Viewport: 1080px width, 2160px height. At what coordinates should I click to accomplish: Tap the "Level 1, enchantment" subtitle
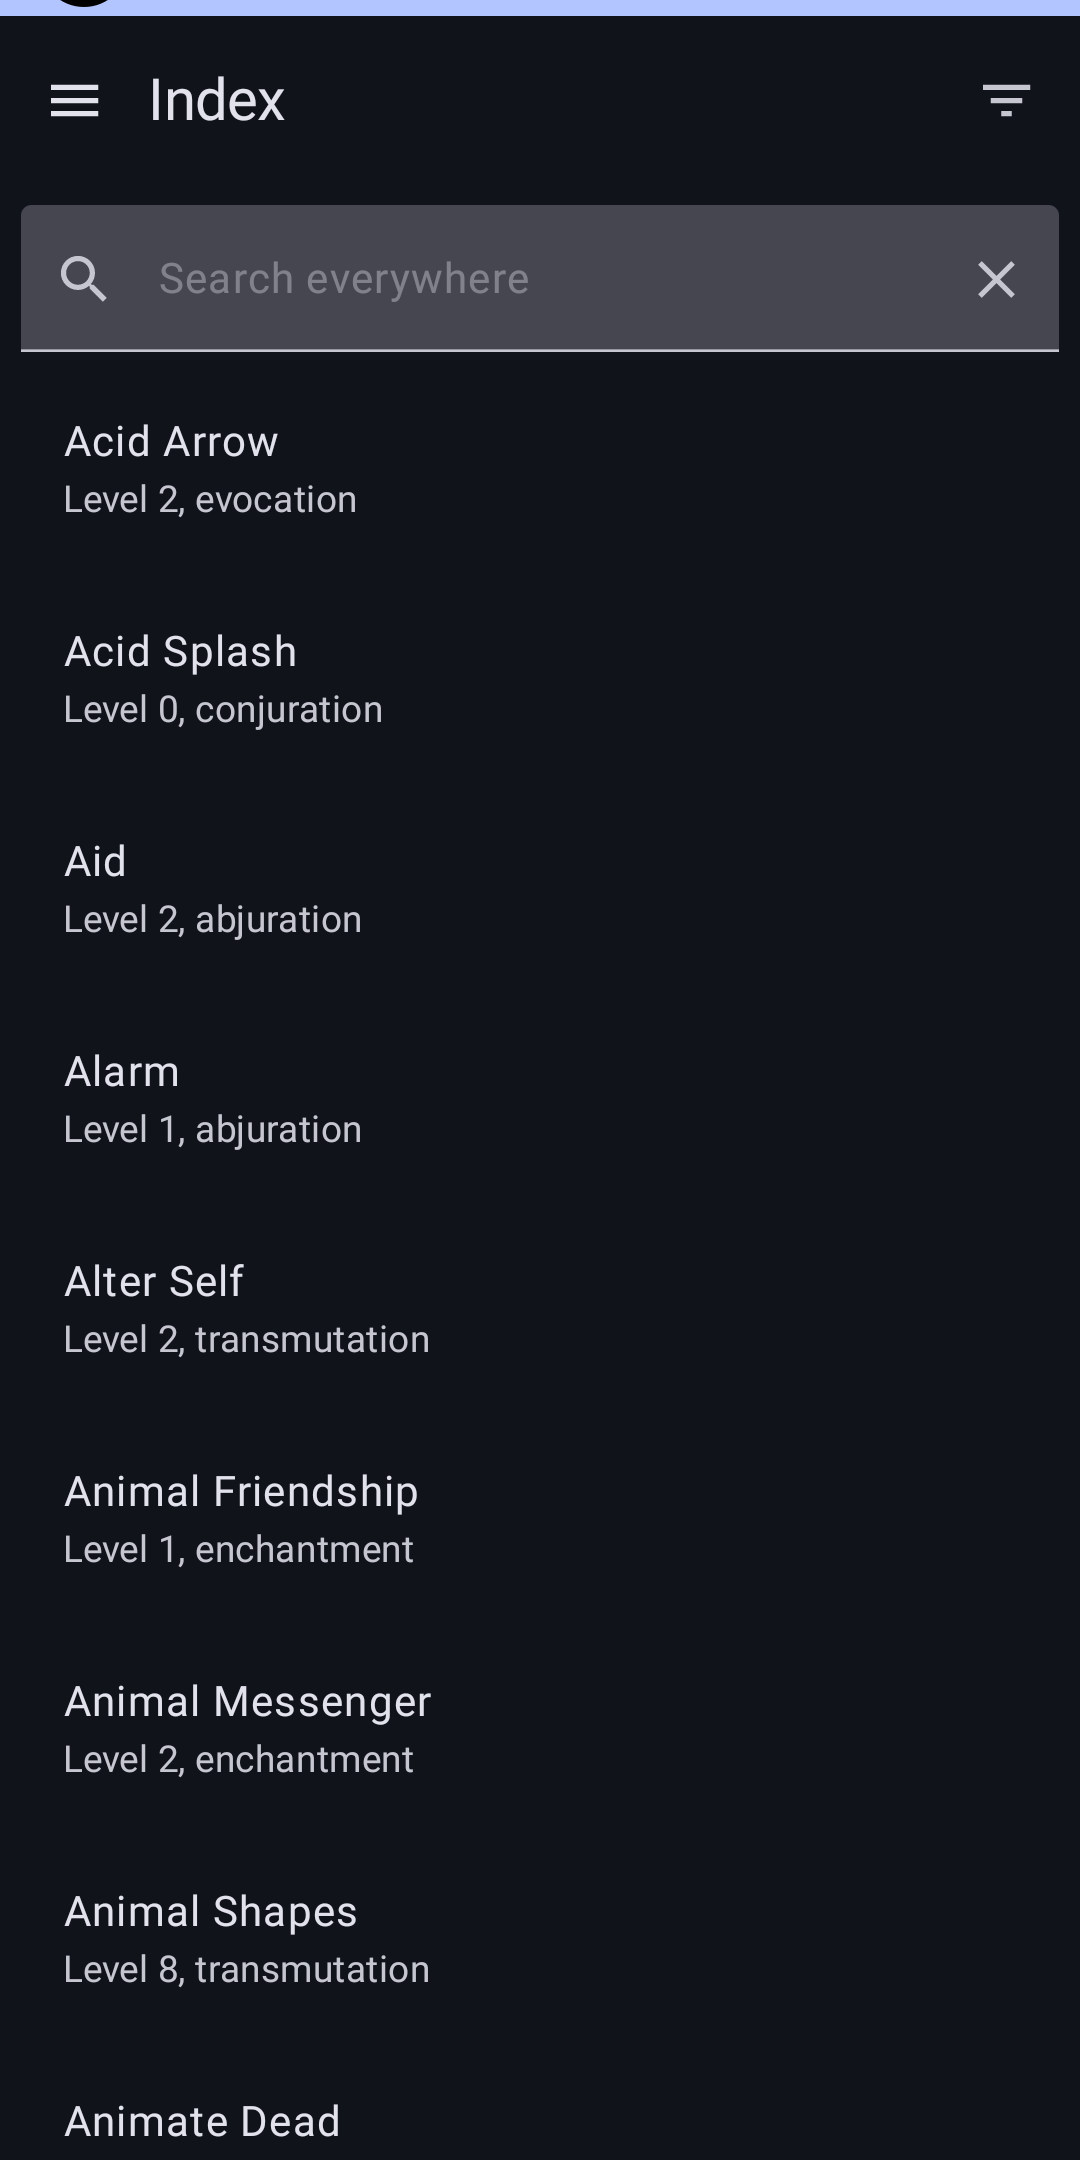pos(239,1550)
